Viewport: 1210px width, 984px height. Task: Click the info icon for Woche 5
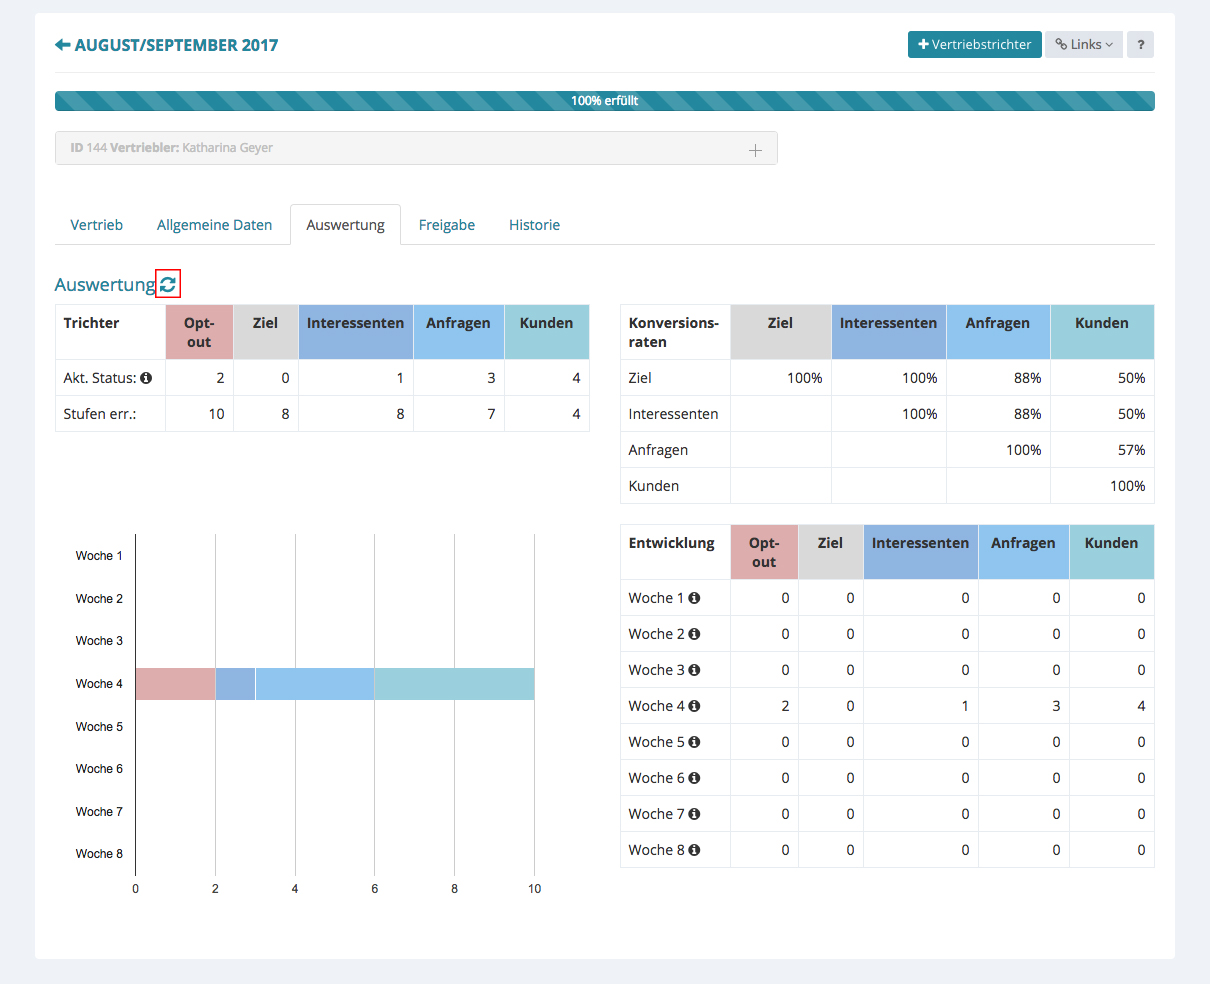pyautogui.click(x=694, y=742)
